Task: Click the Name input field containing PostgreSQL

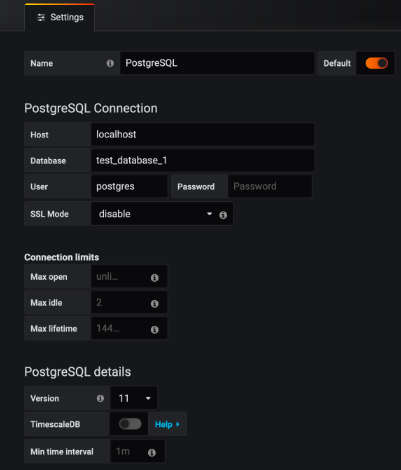Action: click(217, 63)
